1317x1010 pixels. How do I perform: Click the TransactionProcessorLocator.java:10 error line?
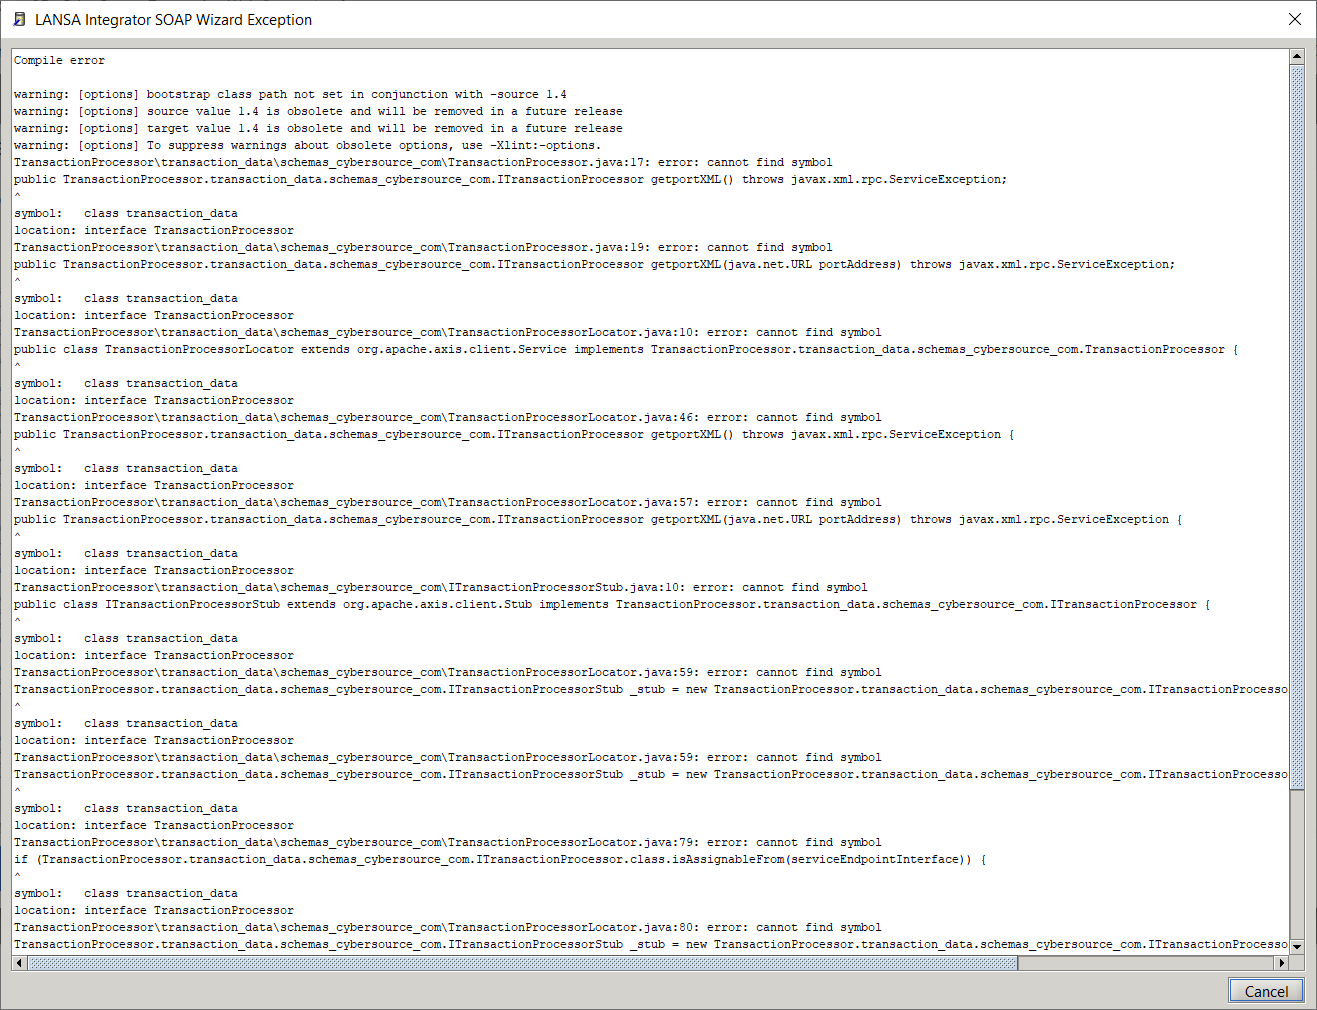(x=448, y=332)
